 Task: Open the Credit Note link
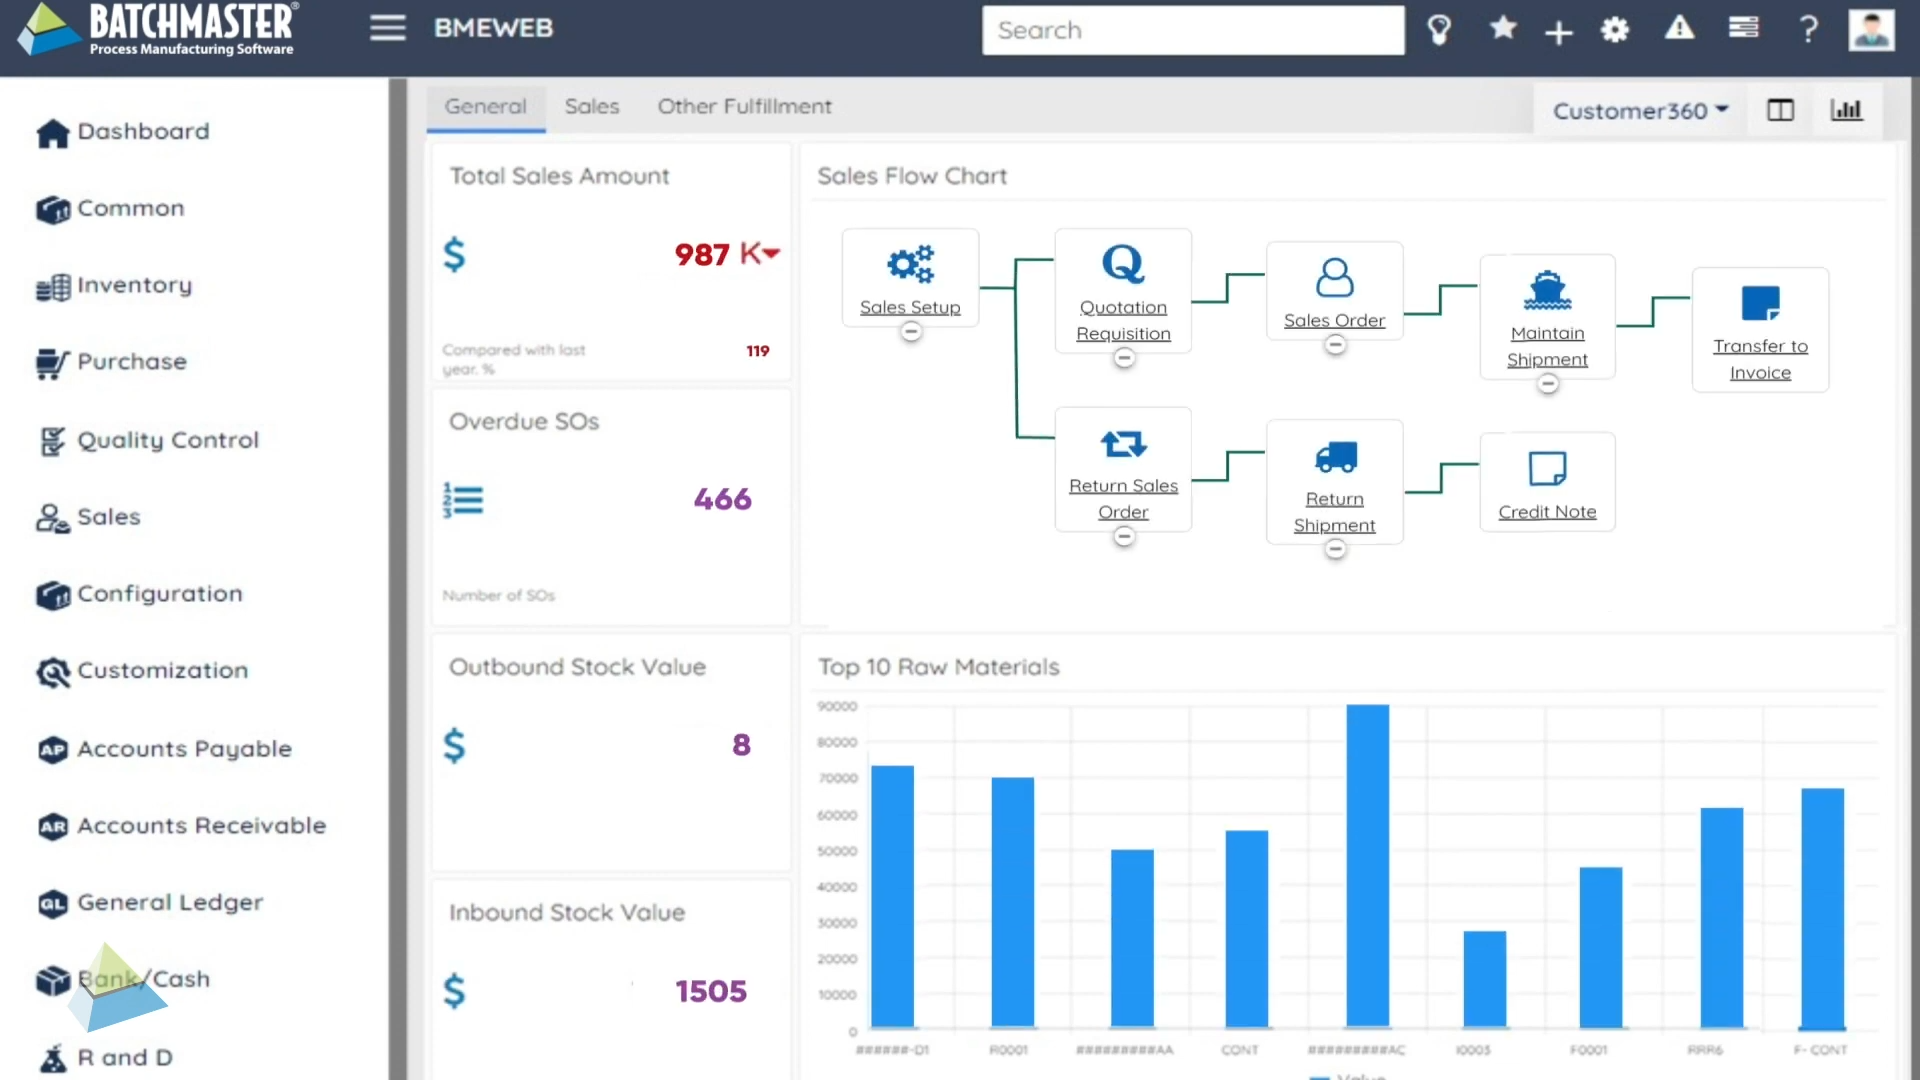1547,512
